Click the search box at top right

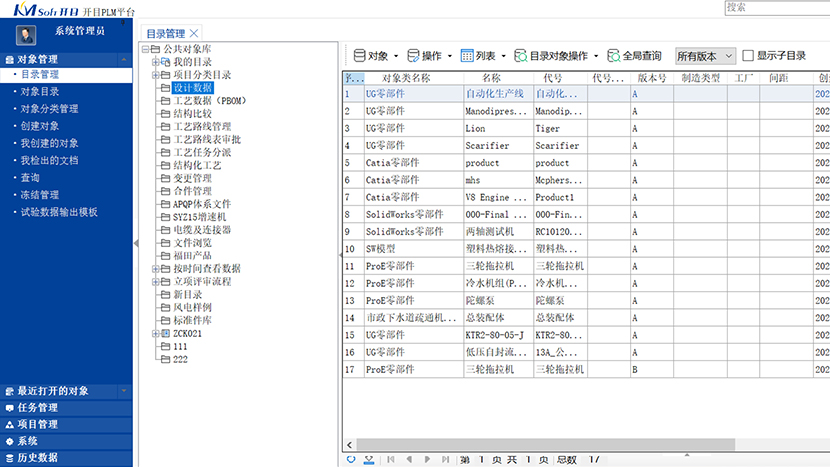pyautogui.click(x=776, y=7)
